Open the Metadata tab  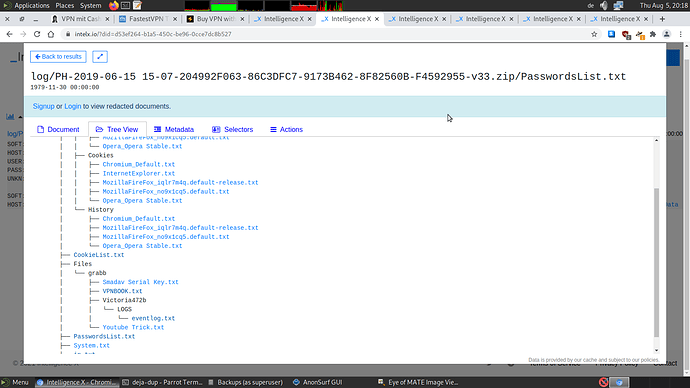click(174, 129)
